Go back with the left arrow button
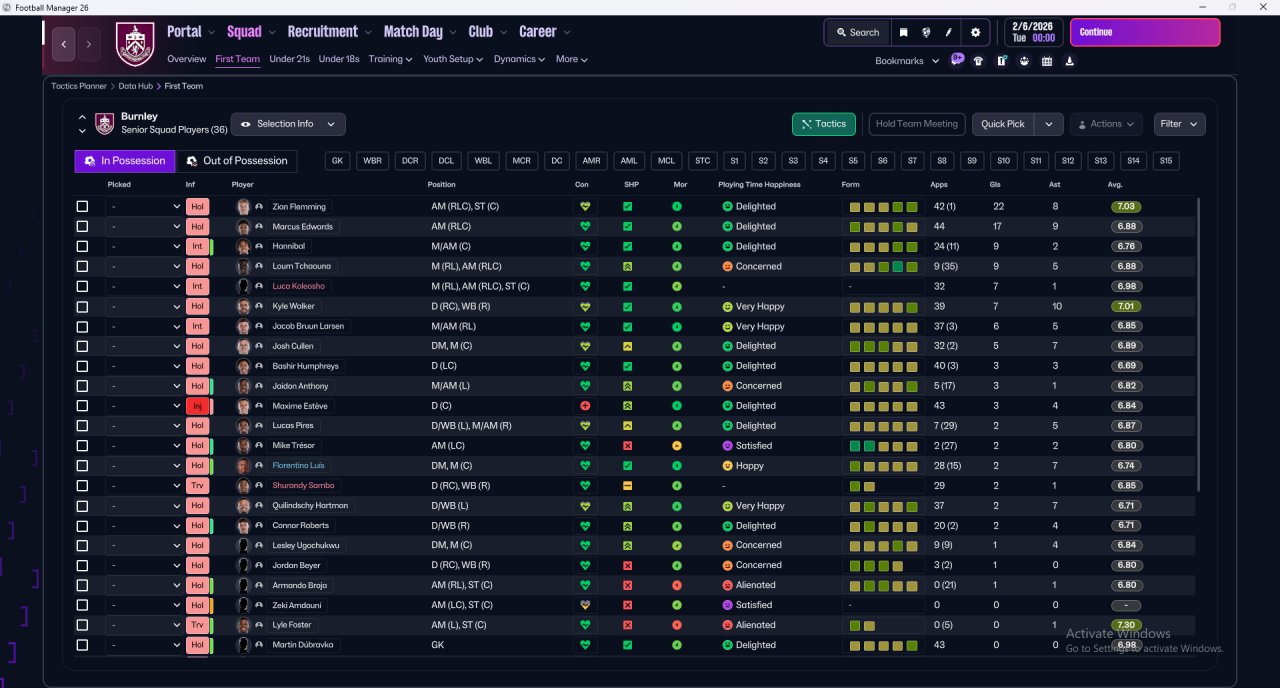Screen dimensions: 1280x688 coord(65,44)
